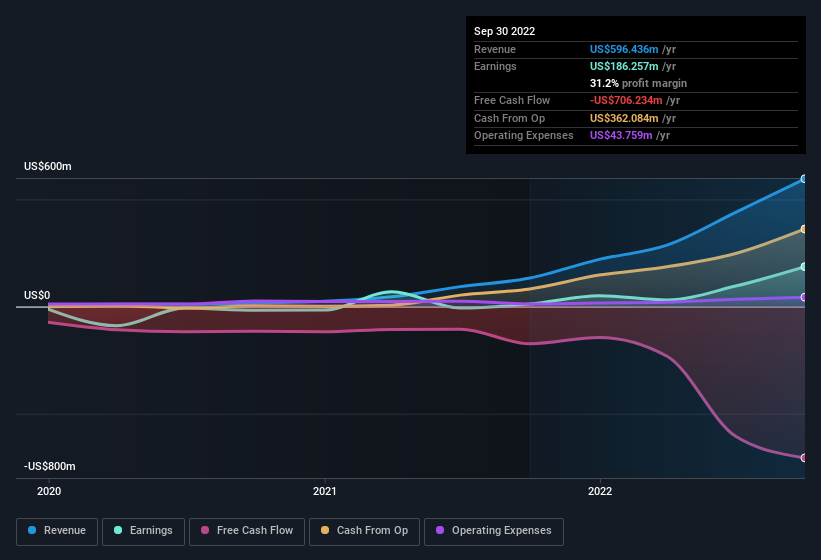Click the Earnings label in the tooltip
This screenshot has height=560, width=821.
(x=495, y=66)
